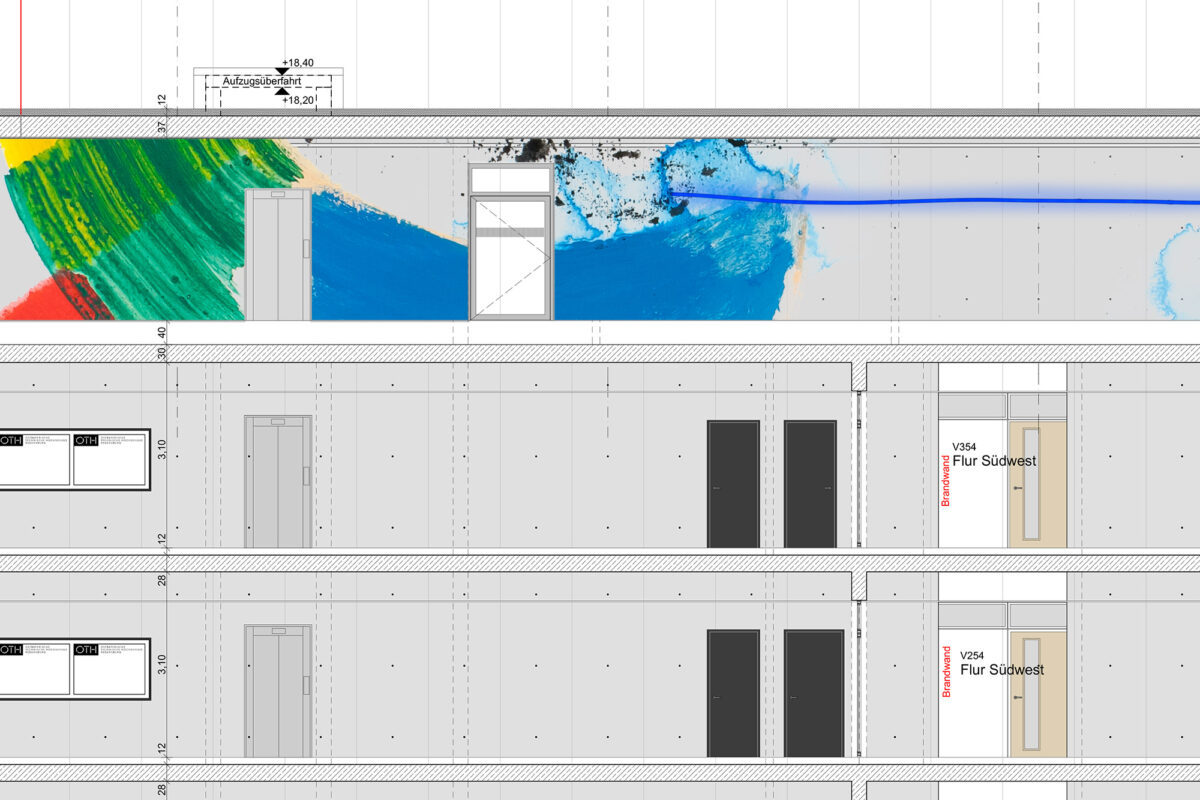Select the V354 Flur Südwest room label
Screen dimensions: 1200x800
tap(993, 455)
